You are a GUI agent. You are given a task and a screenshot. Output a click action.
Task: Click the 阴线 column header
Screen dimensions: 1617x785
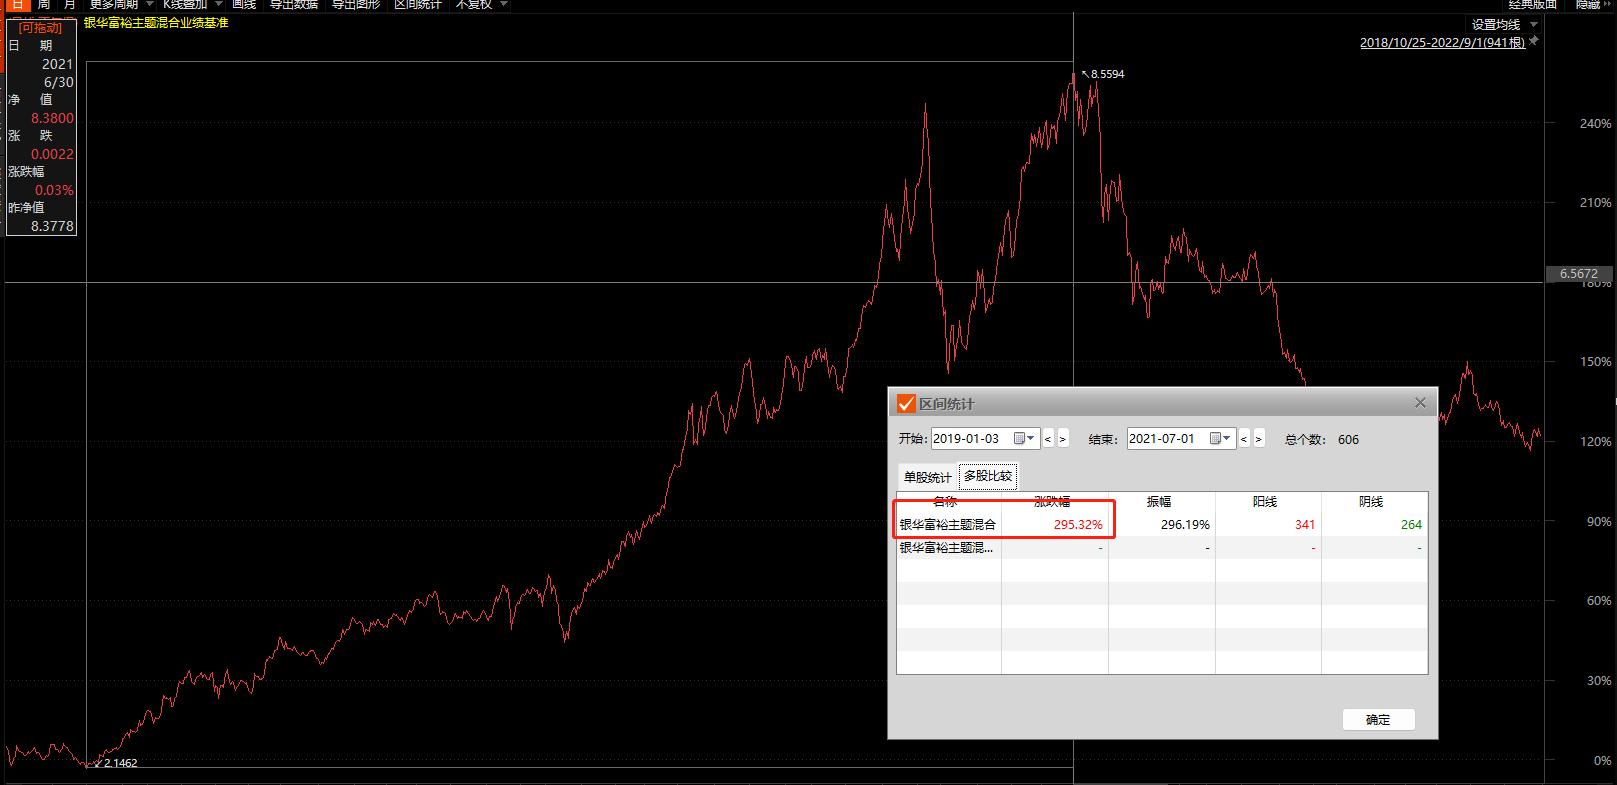pos(1371,501)
